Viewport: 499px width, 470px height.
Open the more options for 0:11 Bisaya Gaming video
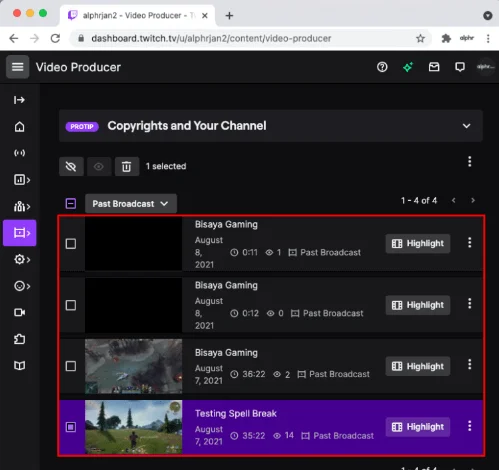click(x=470, y=243)
